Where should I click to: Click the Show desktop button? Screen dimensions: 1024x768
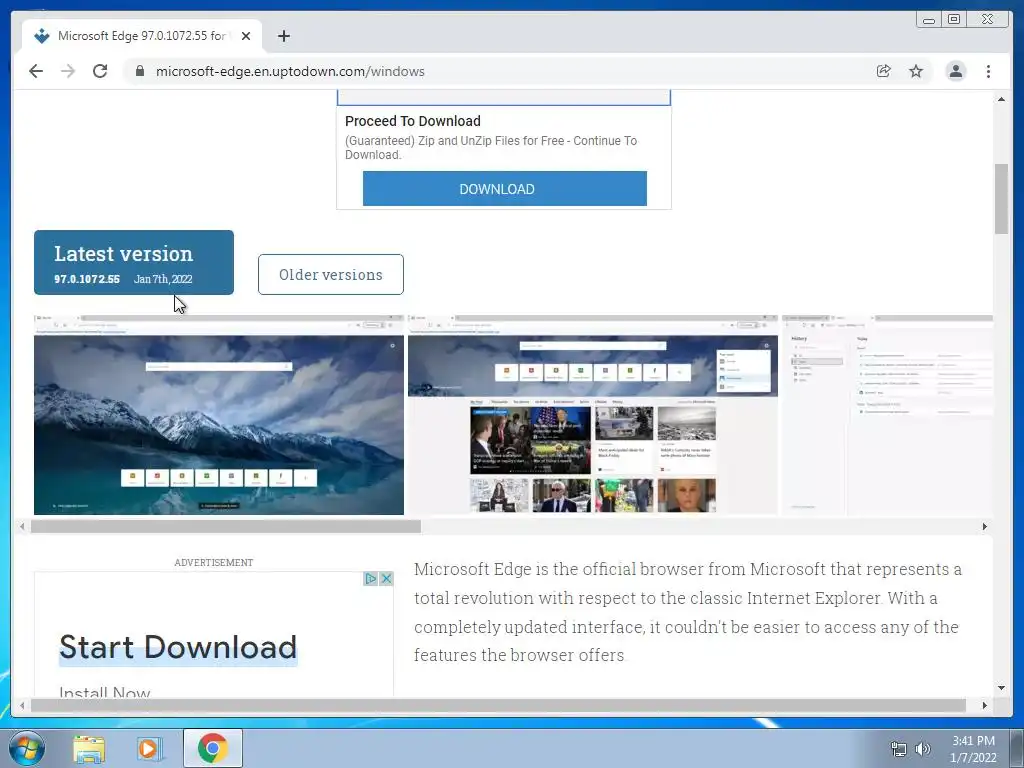click(x=1017, y=748)
